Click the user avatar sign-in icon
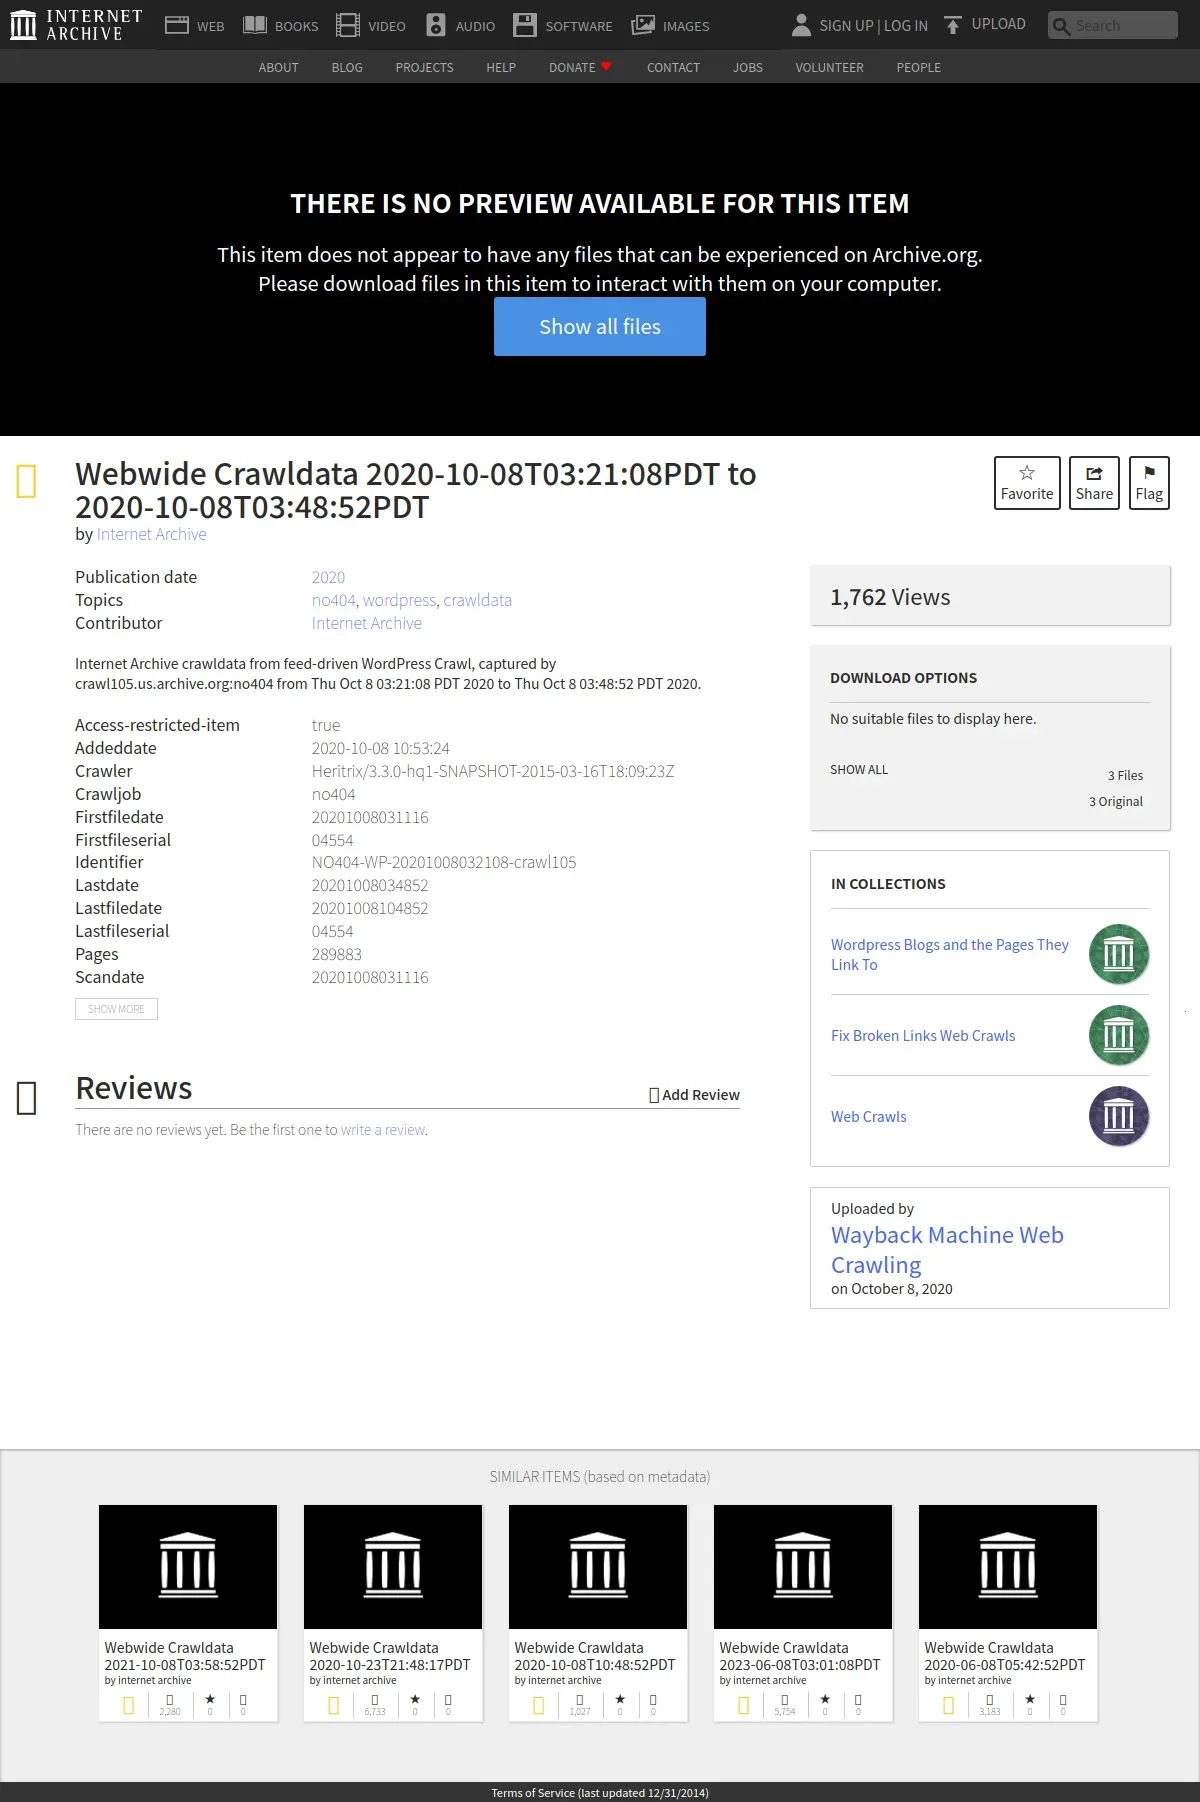 (x=801, y=25)
